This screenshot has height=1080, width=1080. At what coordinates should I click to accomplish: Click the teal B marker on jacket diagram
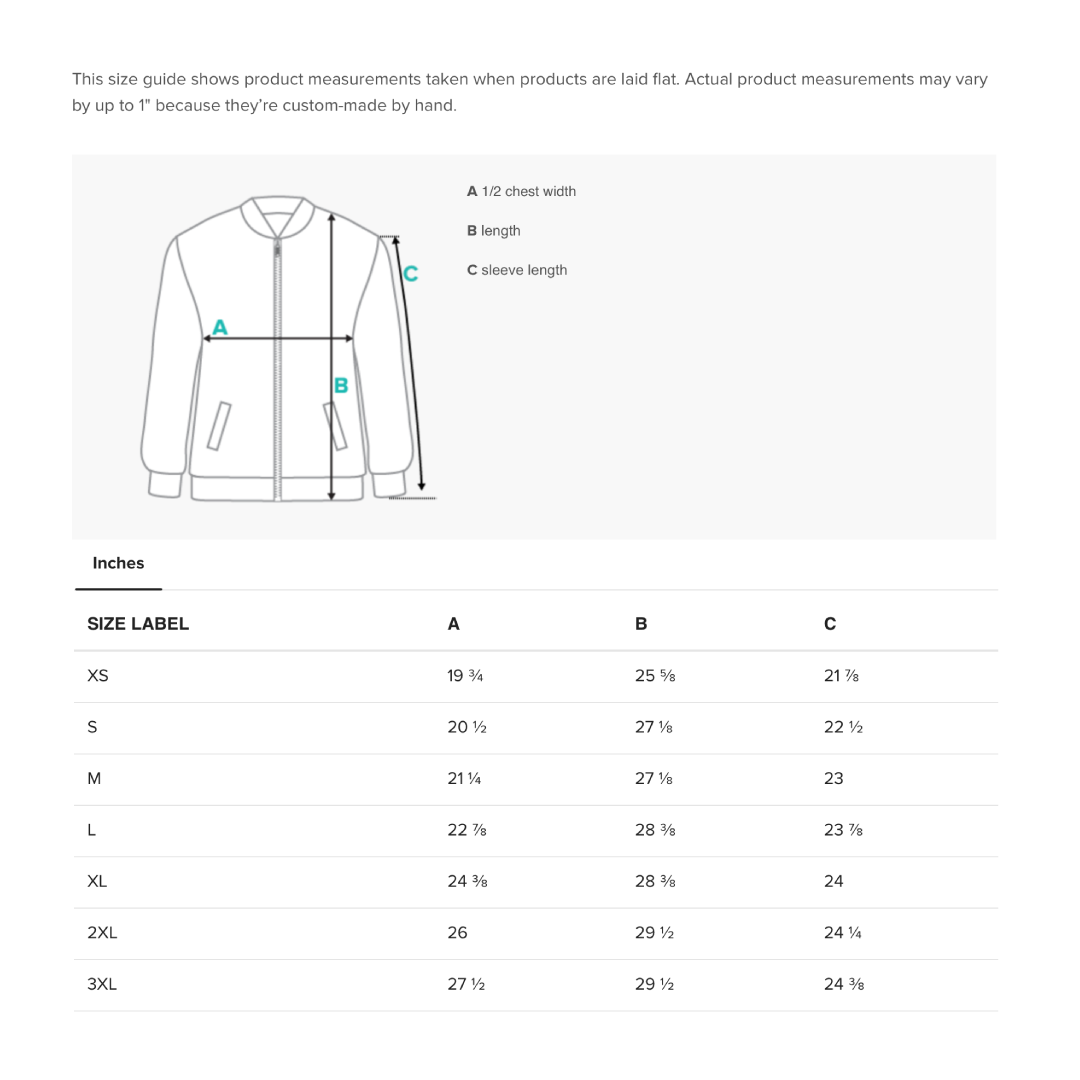pos(341,385)
